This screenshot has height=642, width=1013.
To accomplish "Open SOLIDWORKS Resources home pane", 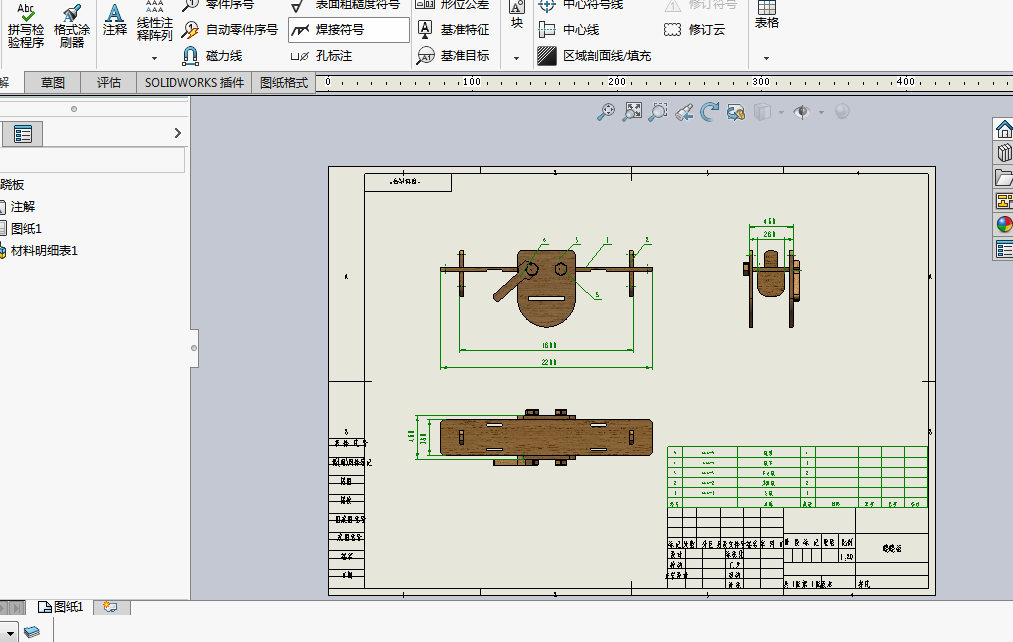I will click(x=1003, y=129).
